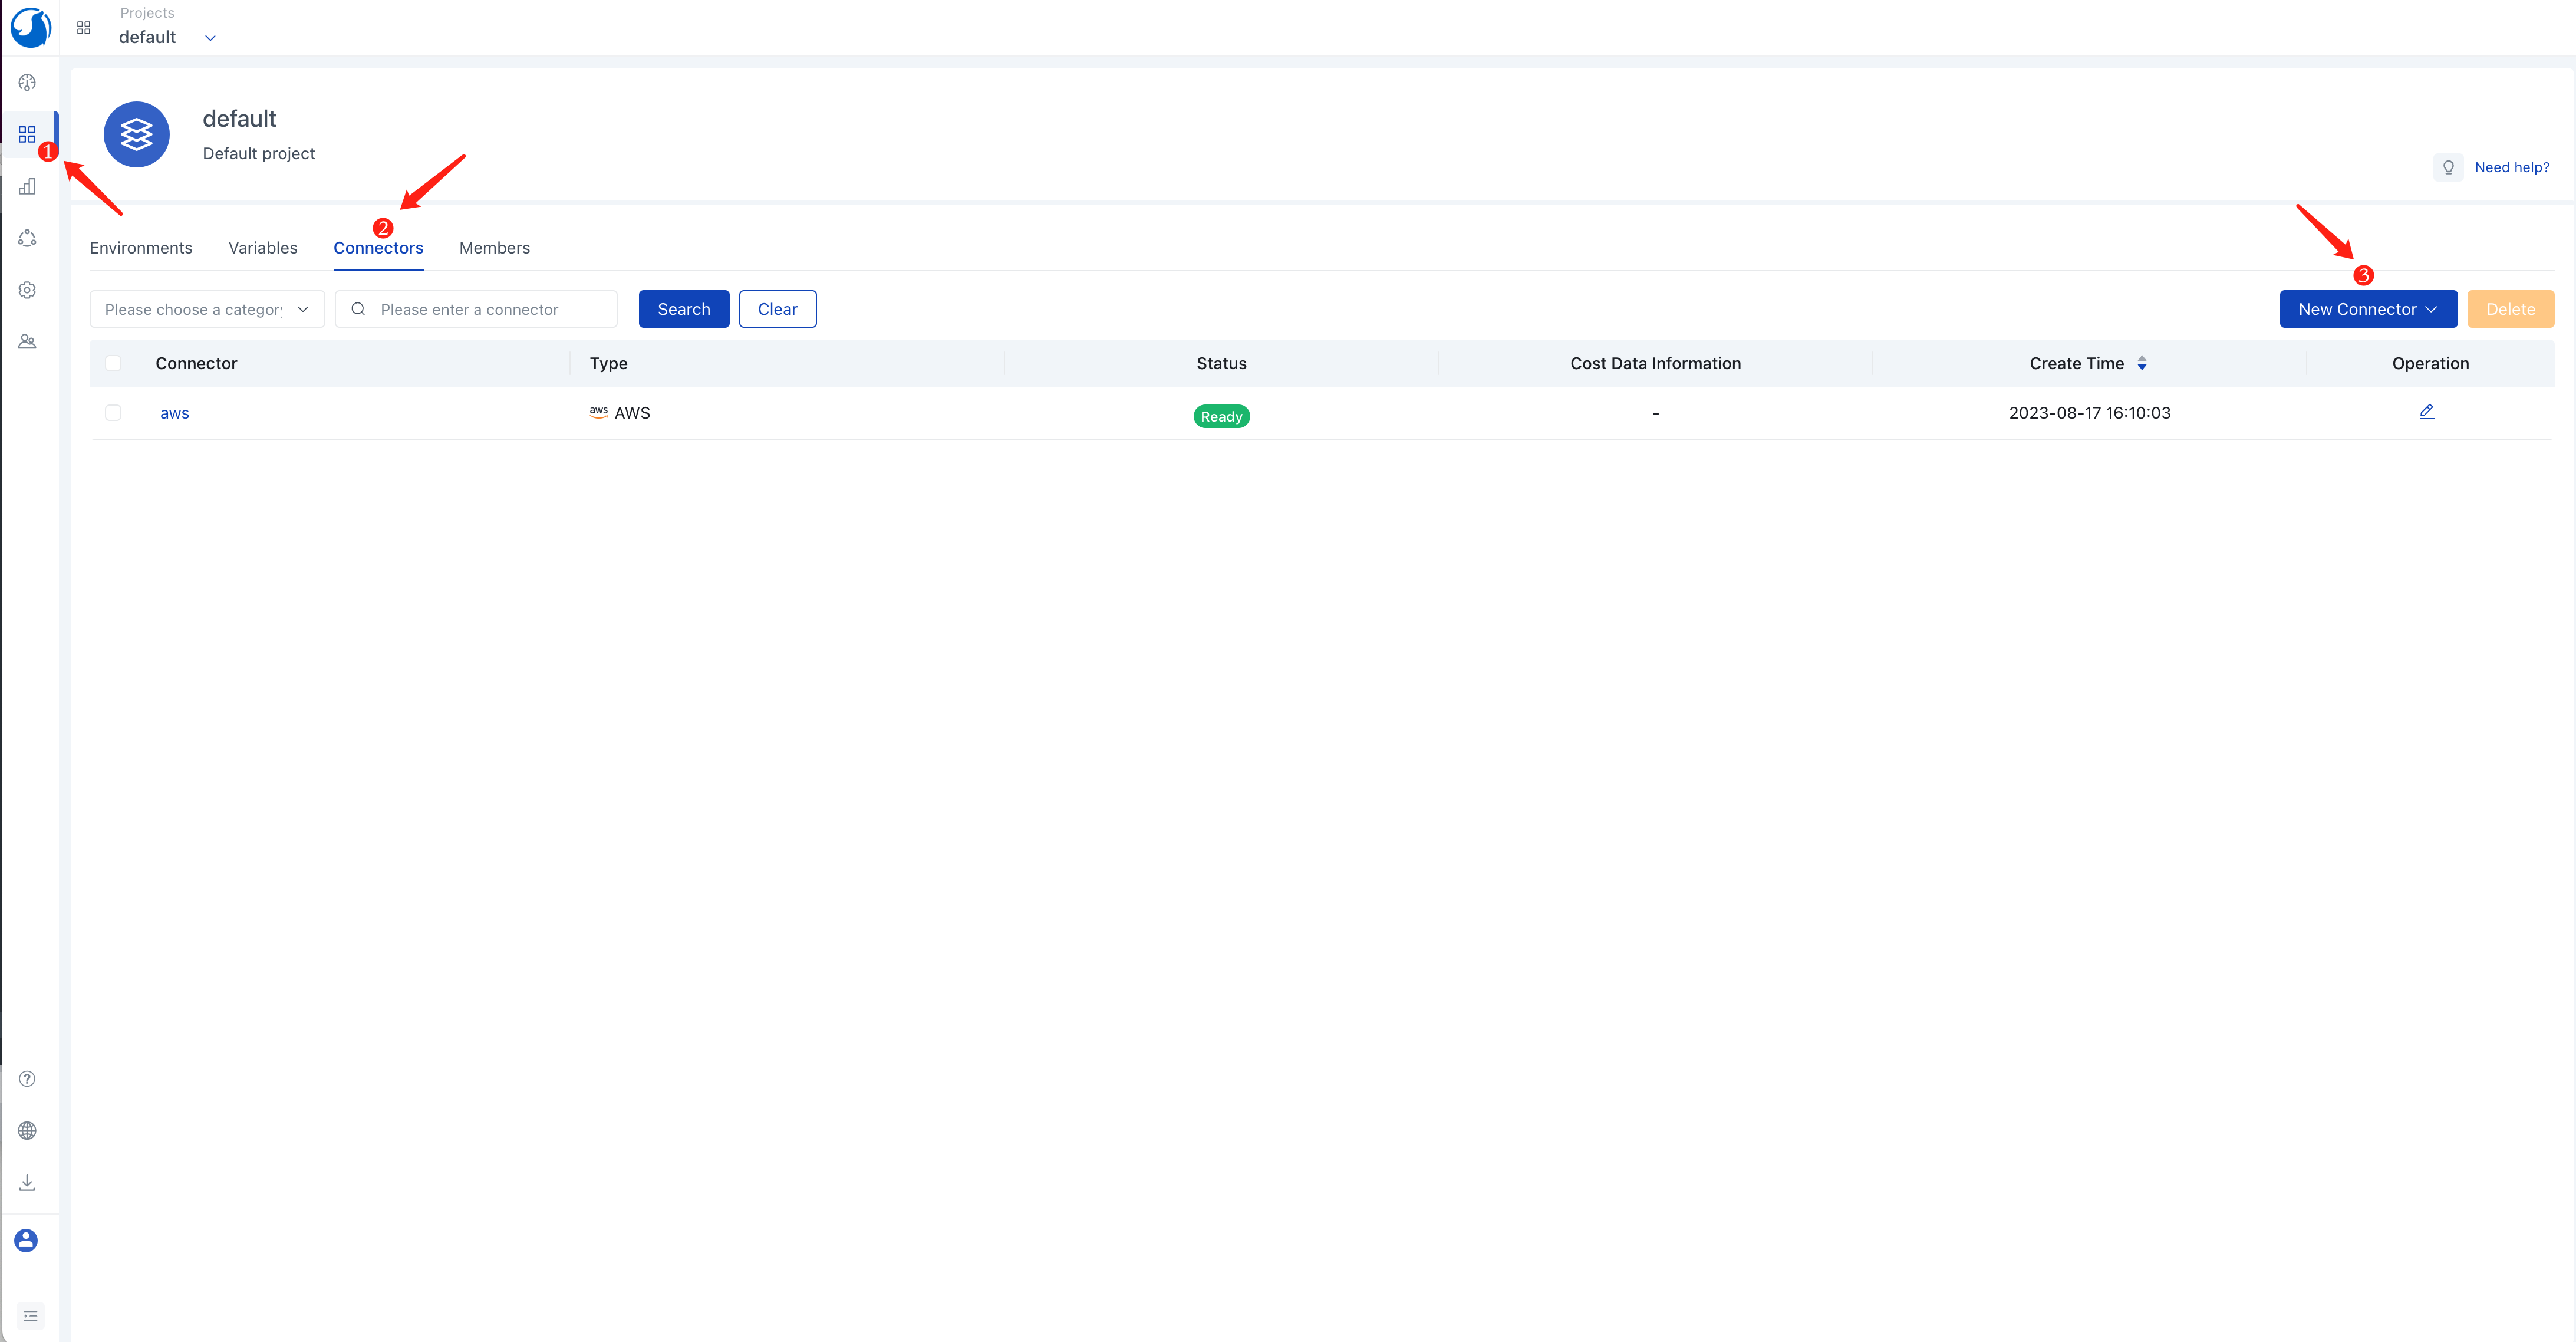
Task: Open the user account avatar icon
Action: 27,1241
